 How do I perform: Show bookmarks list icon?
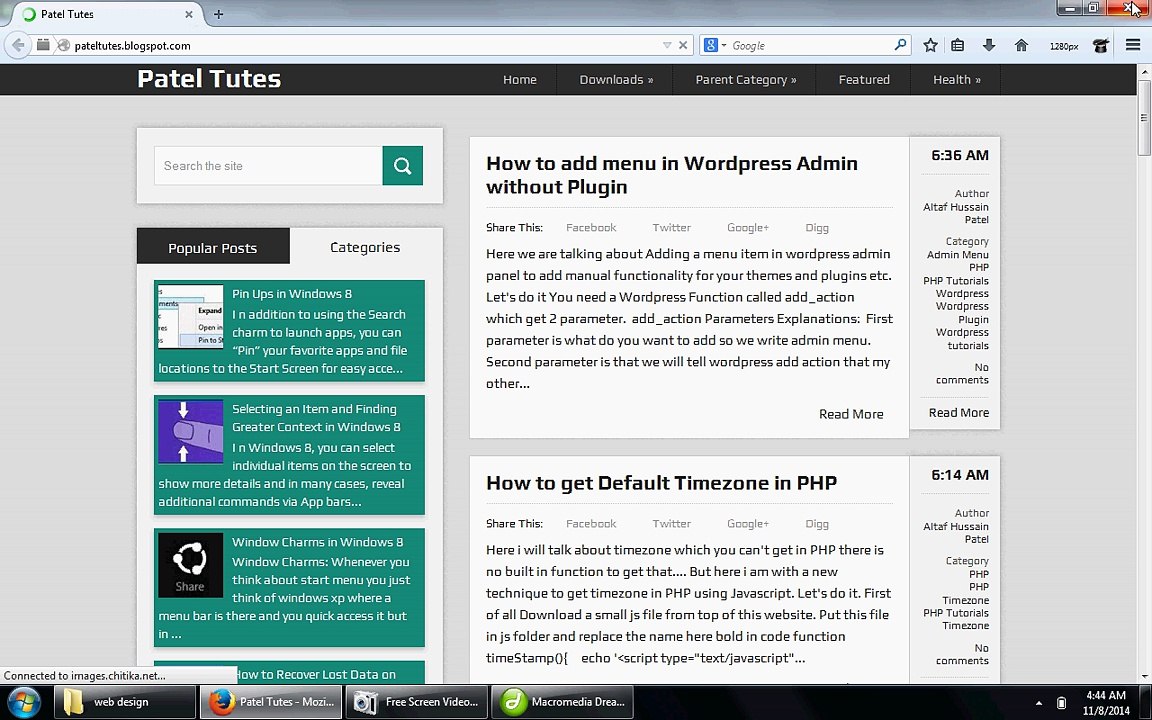click(957, 45)
